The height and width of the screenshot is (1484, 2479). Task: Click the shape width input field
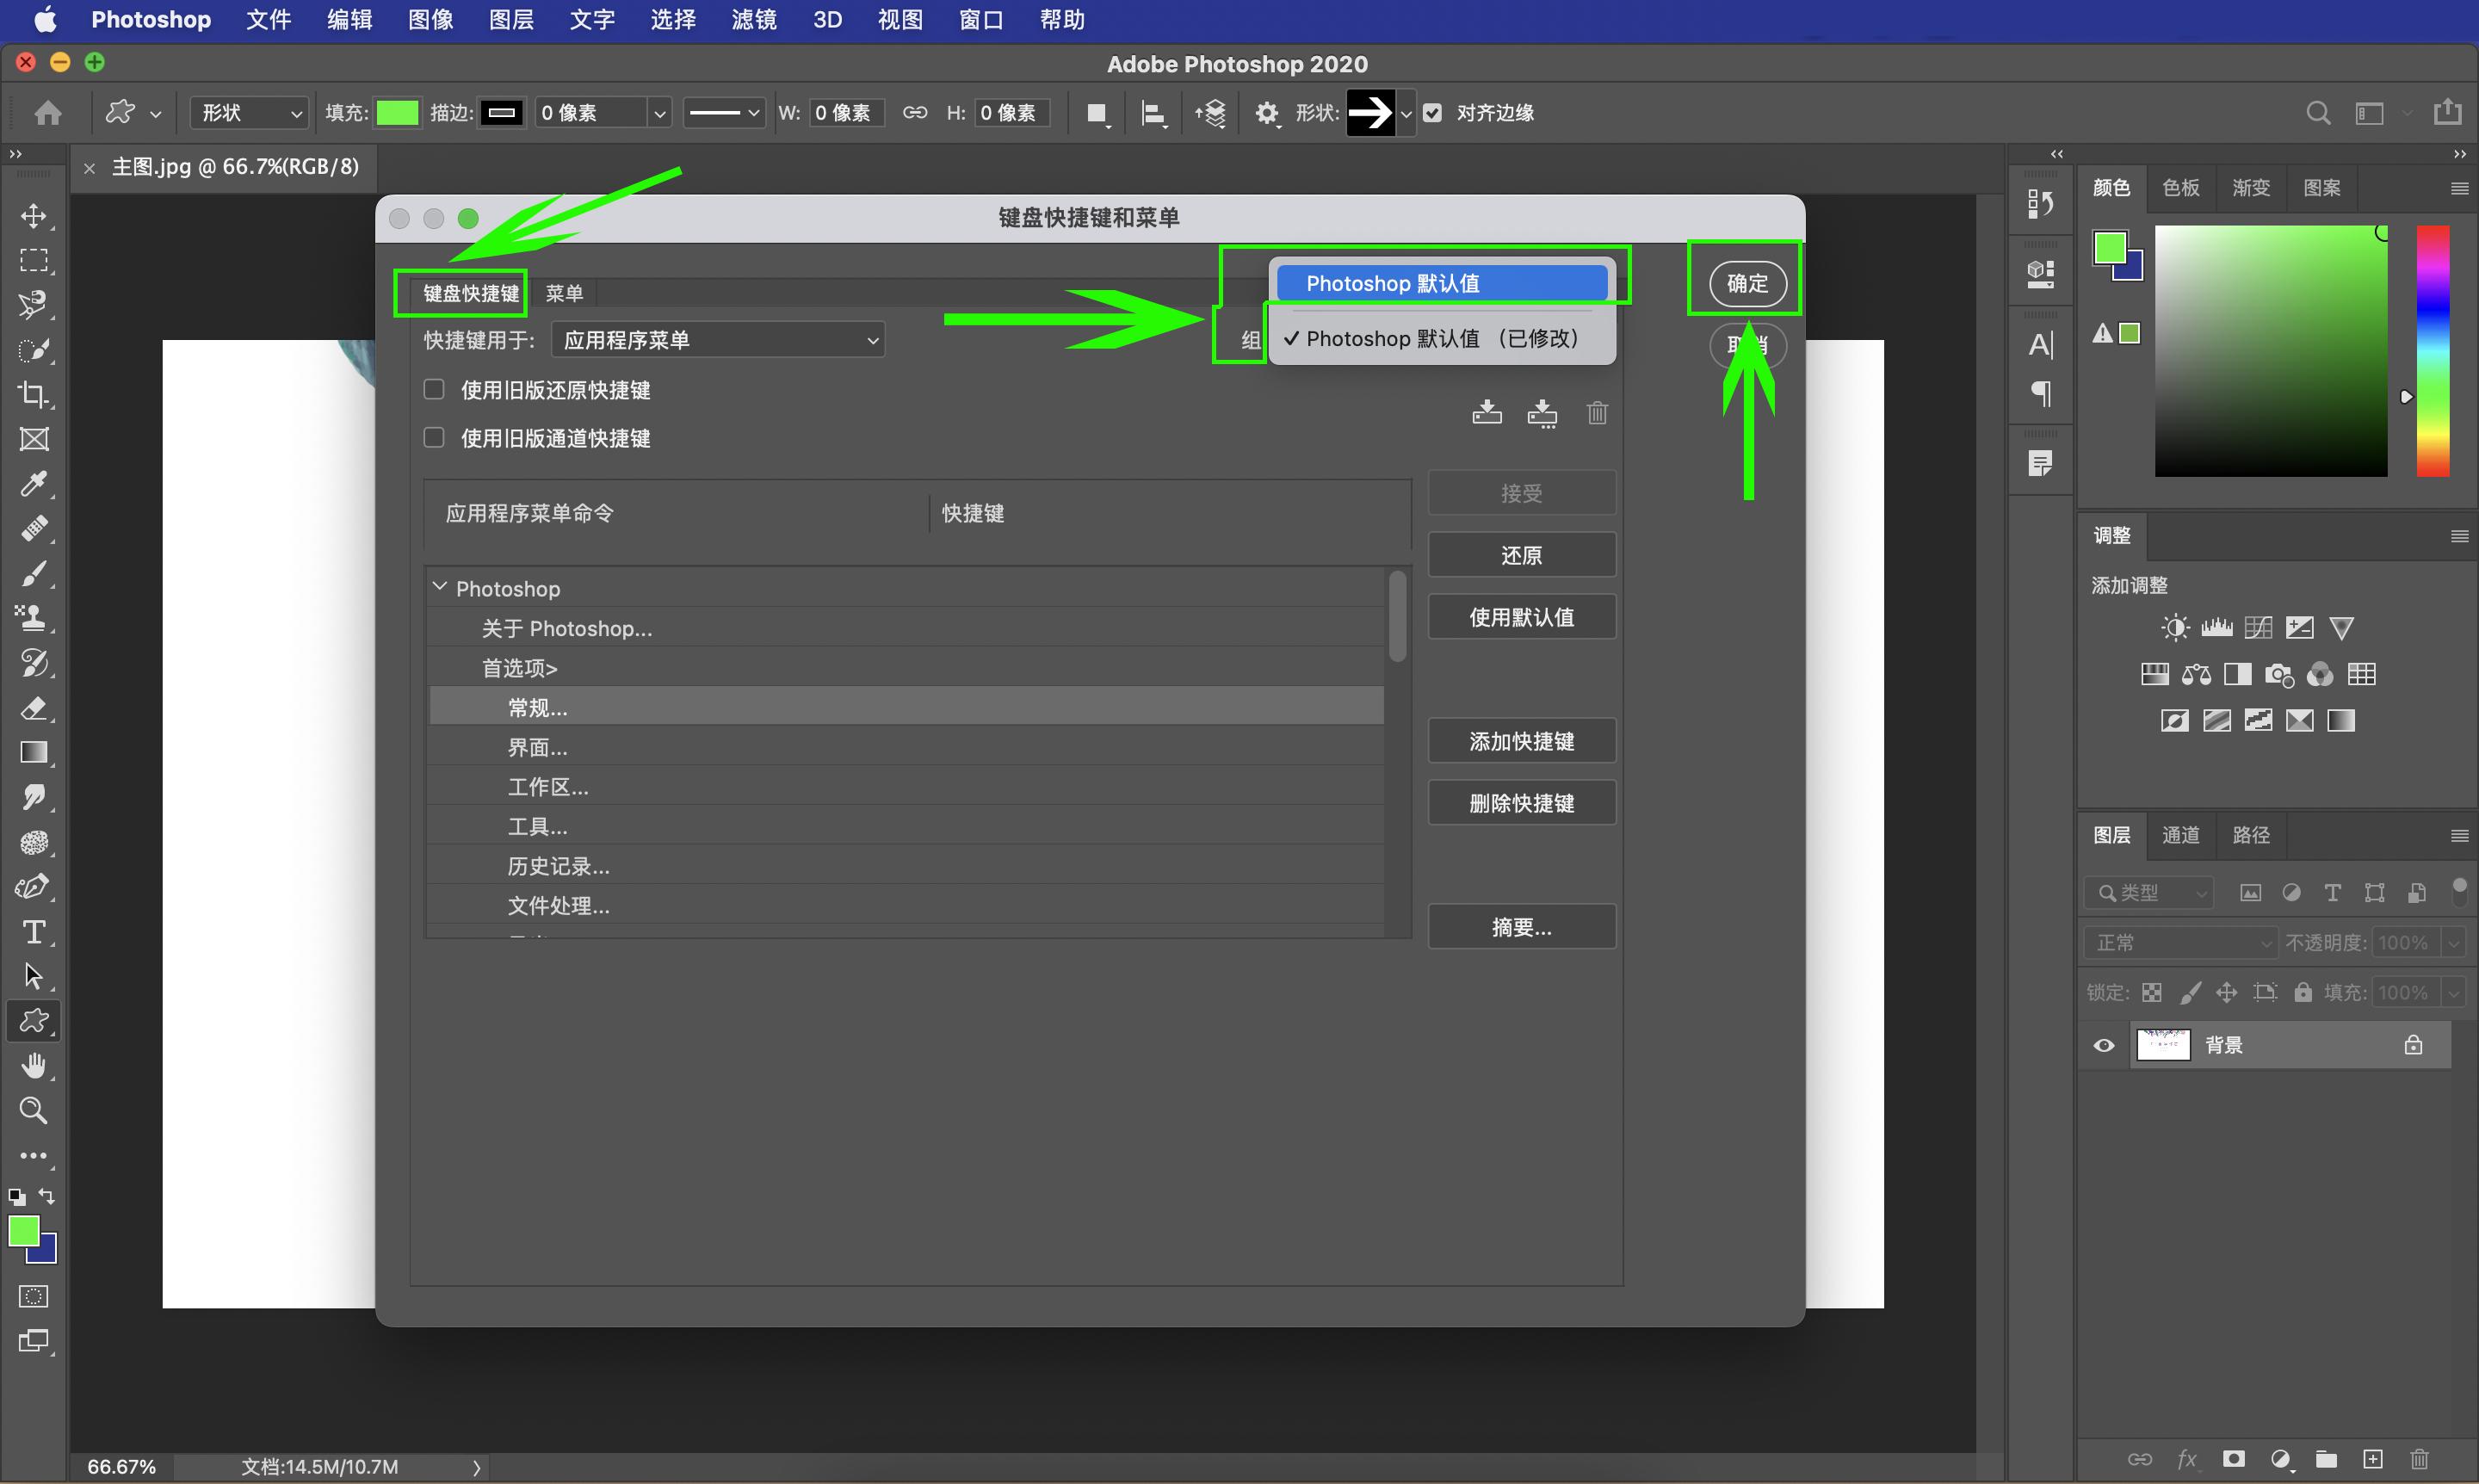[846, 113]
